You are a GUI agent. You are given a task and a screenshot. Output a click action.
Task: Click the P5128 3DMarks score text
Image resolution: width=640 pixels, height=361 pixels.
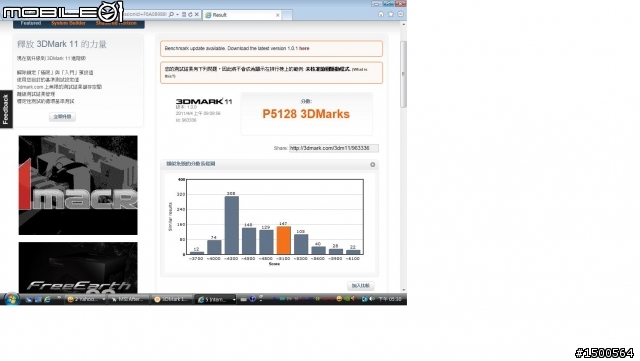click(x=306, y=114)
